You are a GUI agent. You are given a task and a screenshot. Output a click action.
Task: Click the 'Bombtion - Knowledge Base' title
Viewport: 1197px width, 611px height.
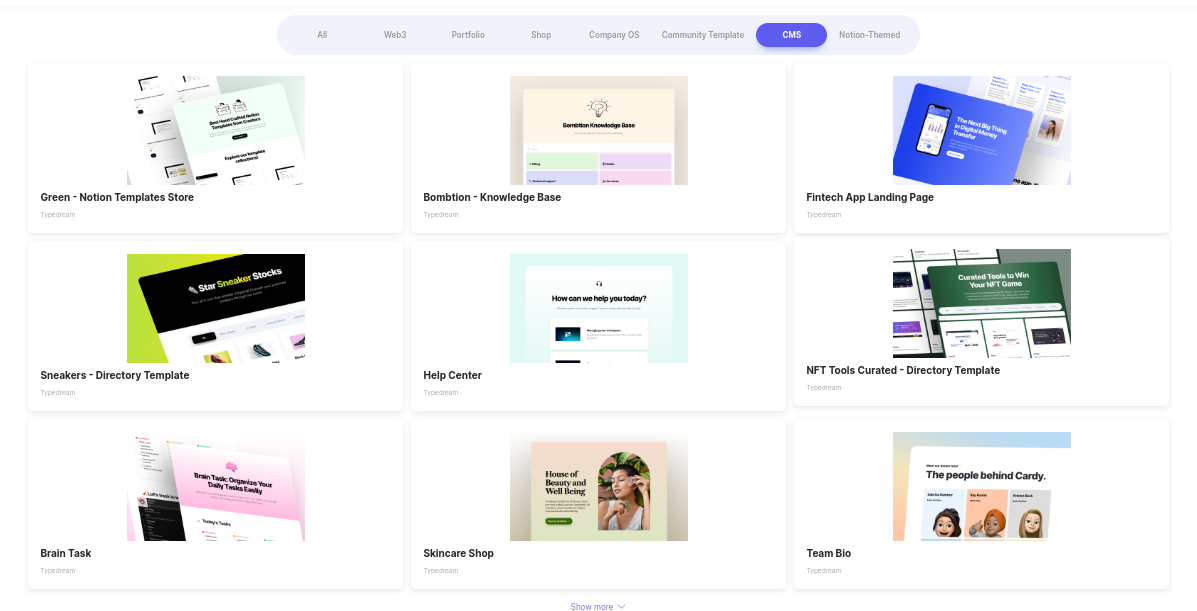point(492,197)
